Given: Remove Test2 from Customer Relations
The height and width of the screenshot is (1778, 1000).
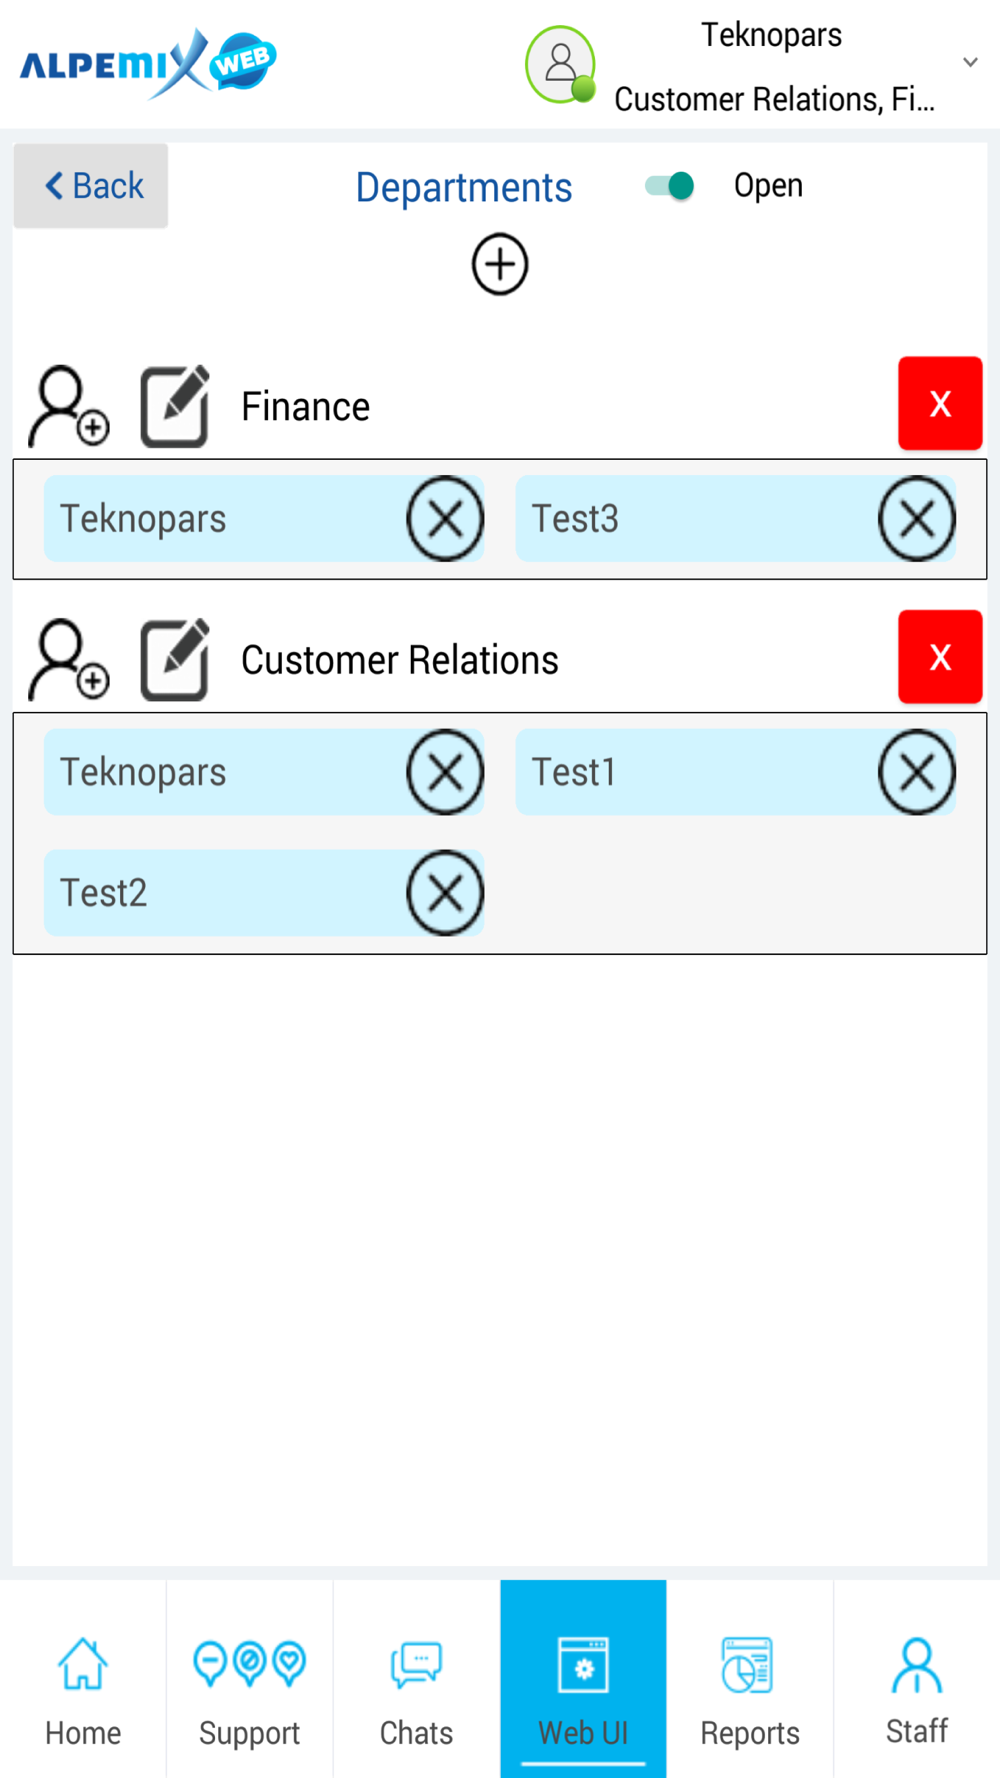Looking at the screenshot, I should coord(445,893).
